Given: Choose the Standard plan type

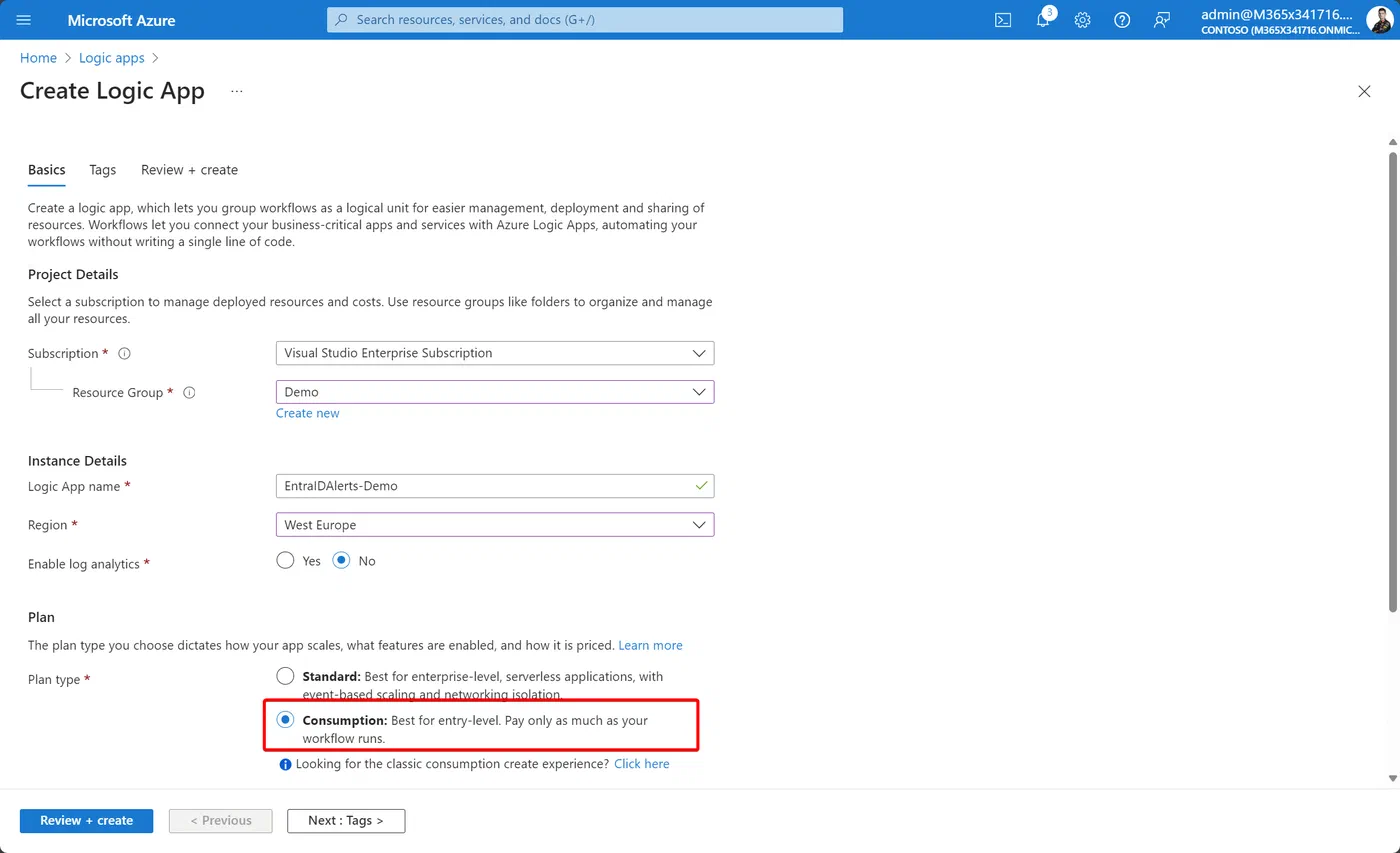Looking at the screenshot, I should [x=285, y=676].
